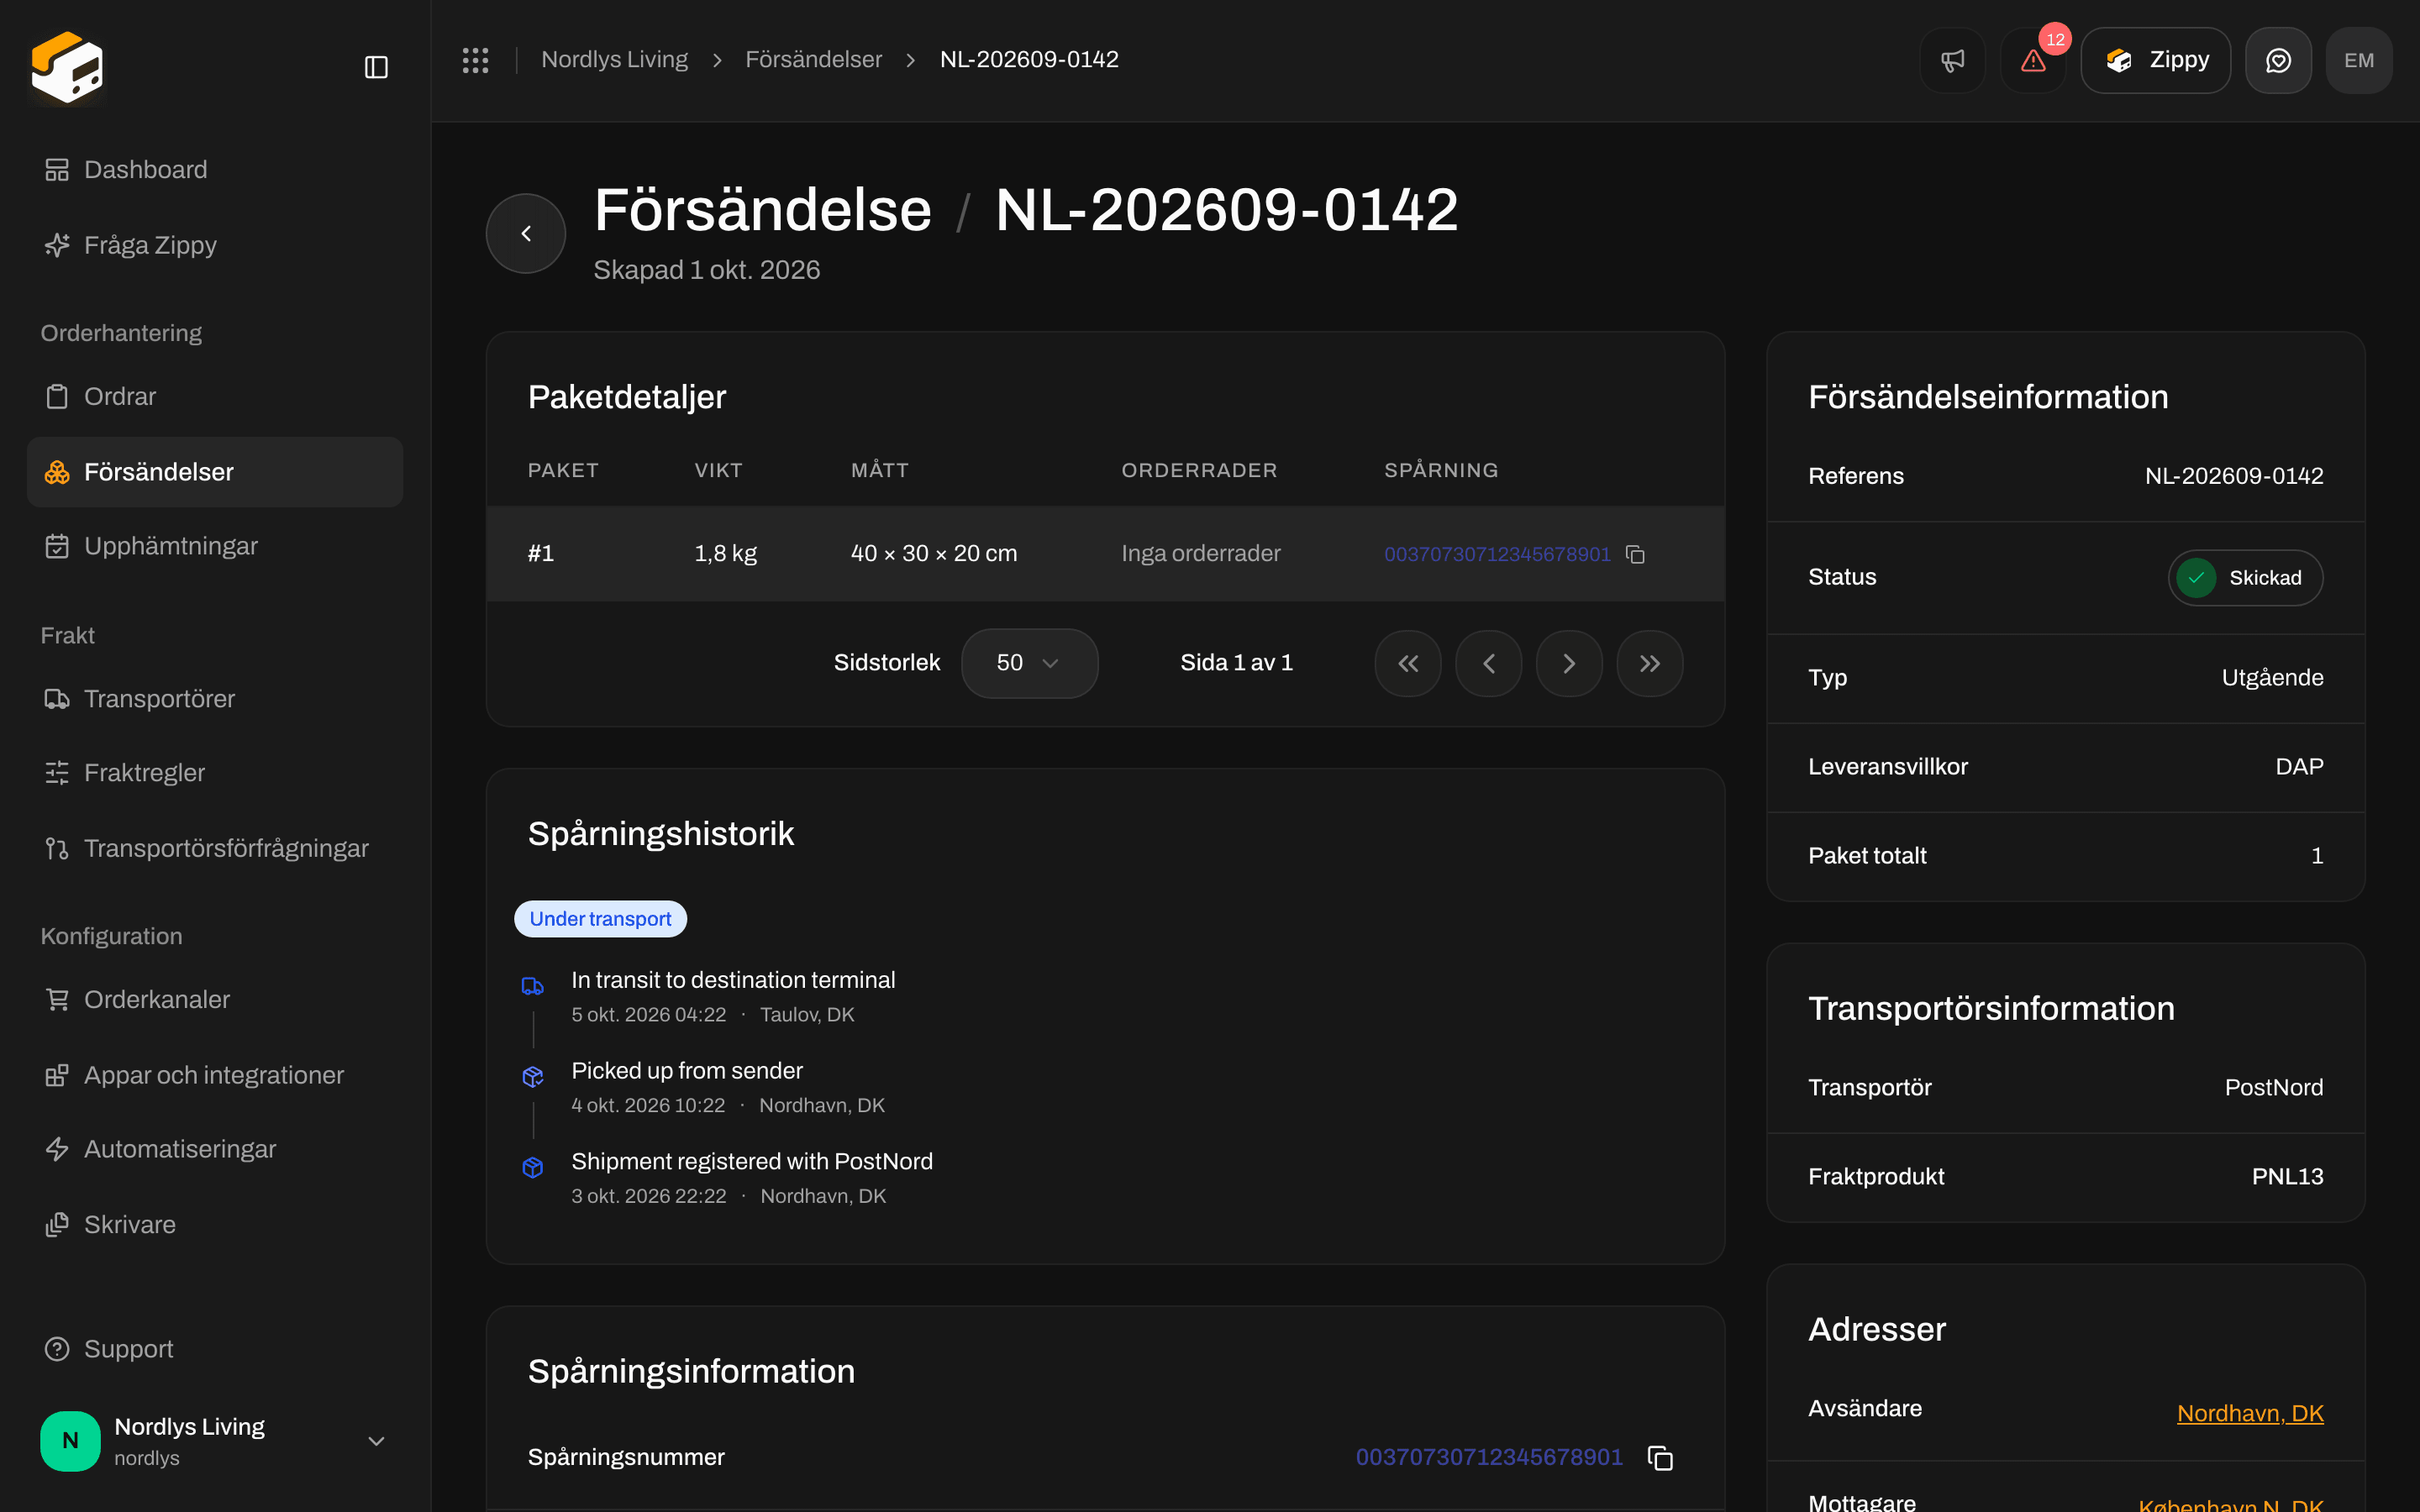Open announcements via the megaphone icon
Image resolution: width=2420 pixels, height=1512 pixels.
tap(1952, 60)
